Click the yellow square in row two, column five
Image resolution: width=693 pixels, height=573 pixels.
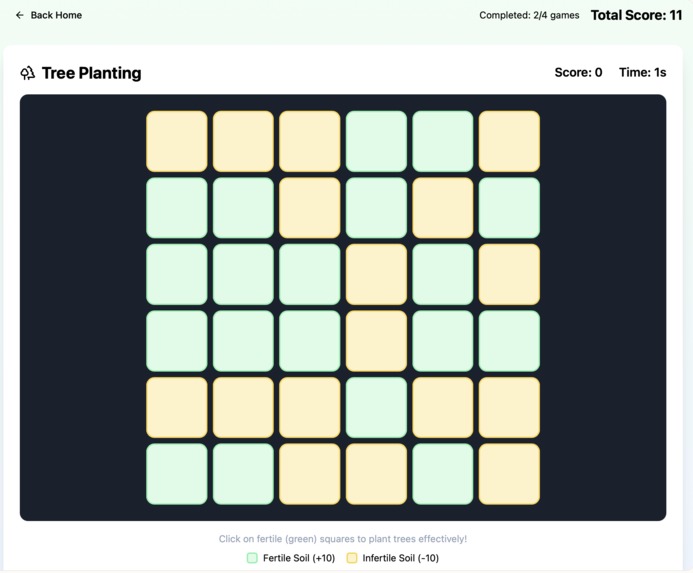point(443,208)
